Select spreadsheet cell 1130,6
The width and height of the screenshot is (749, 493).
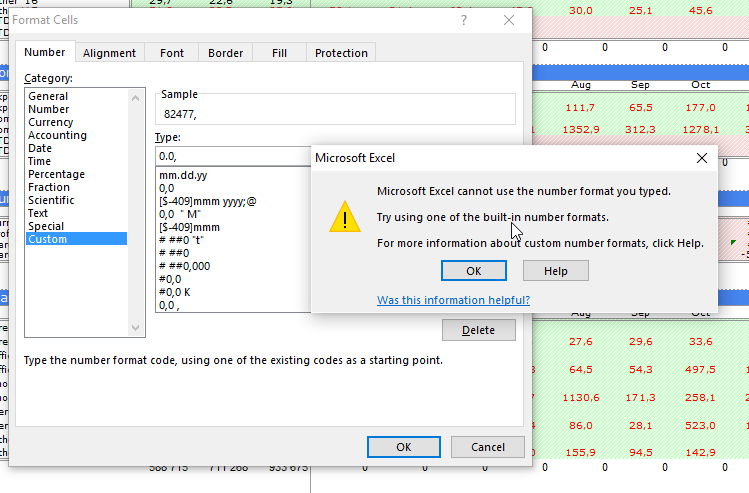[x=581, y=397]
